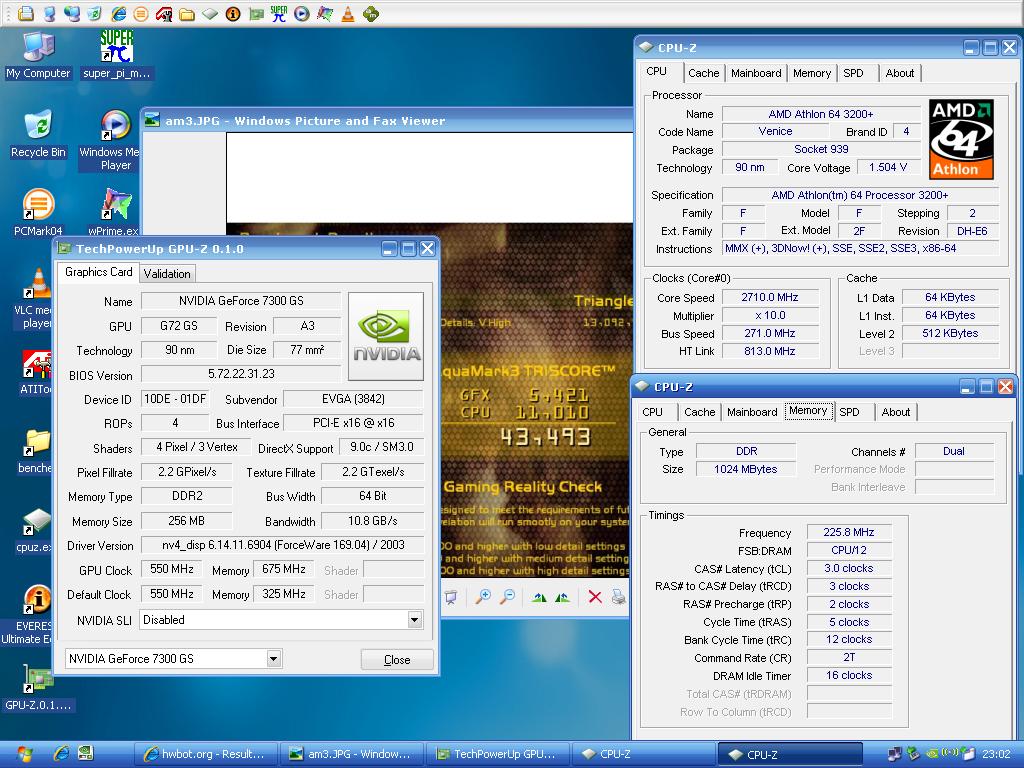This screenshot has width=1024, height=768.
Task: Click the Subvendor EVGA (3842) field
Action: coord(353,399)
